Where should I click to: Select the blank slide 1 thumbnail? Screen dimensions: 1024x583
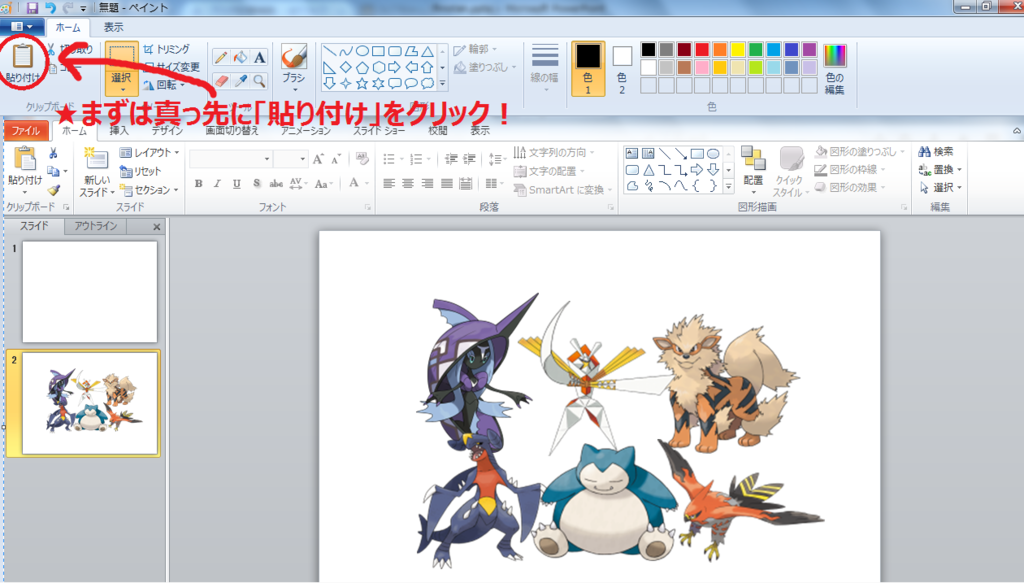89,292
